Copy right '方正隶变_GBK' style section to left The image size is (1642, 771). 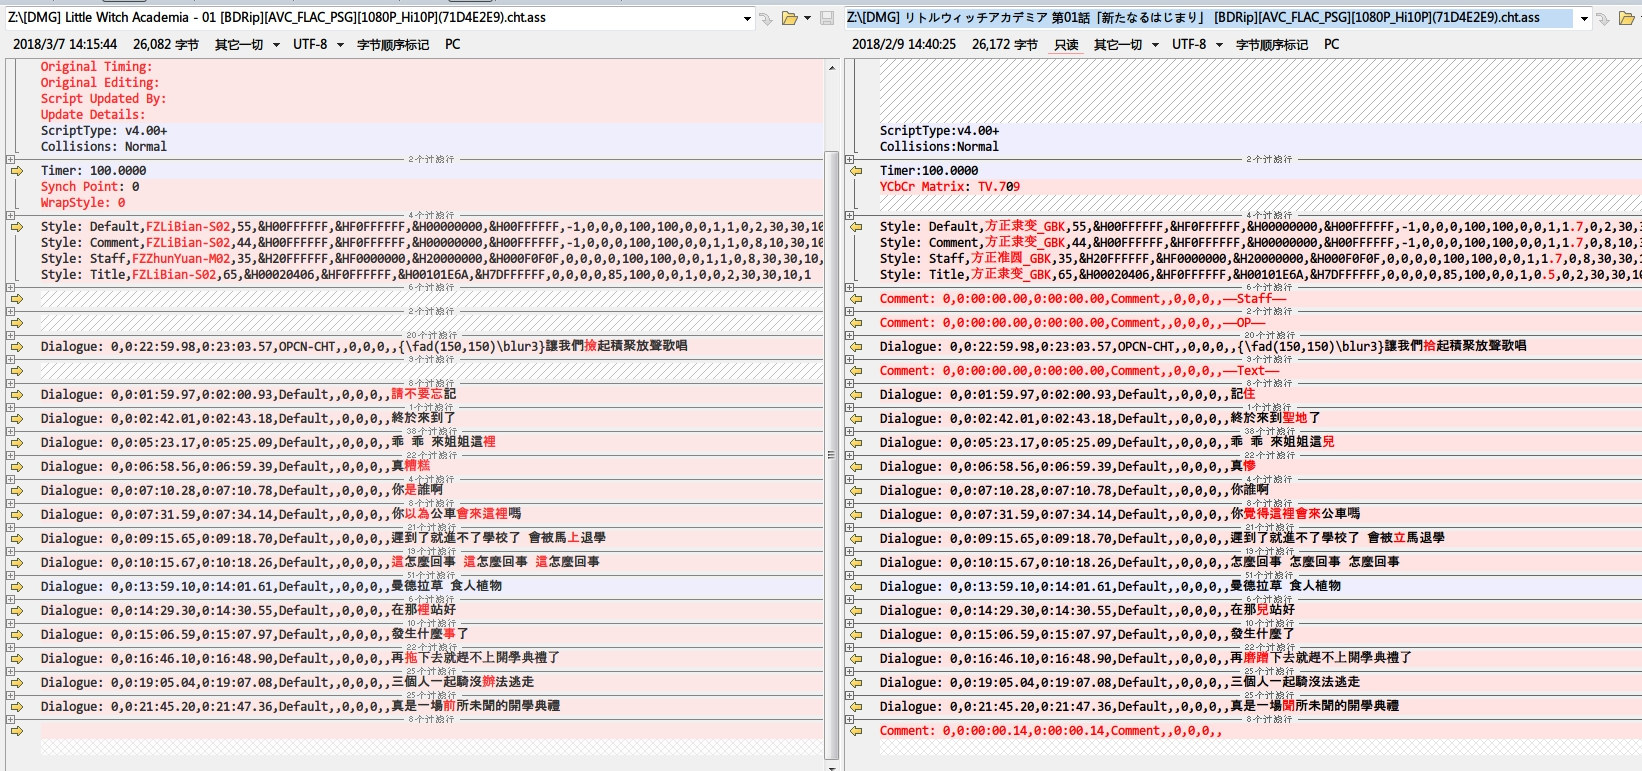(x=856, y=227)
